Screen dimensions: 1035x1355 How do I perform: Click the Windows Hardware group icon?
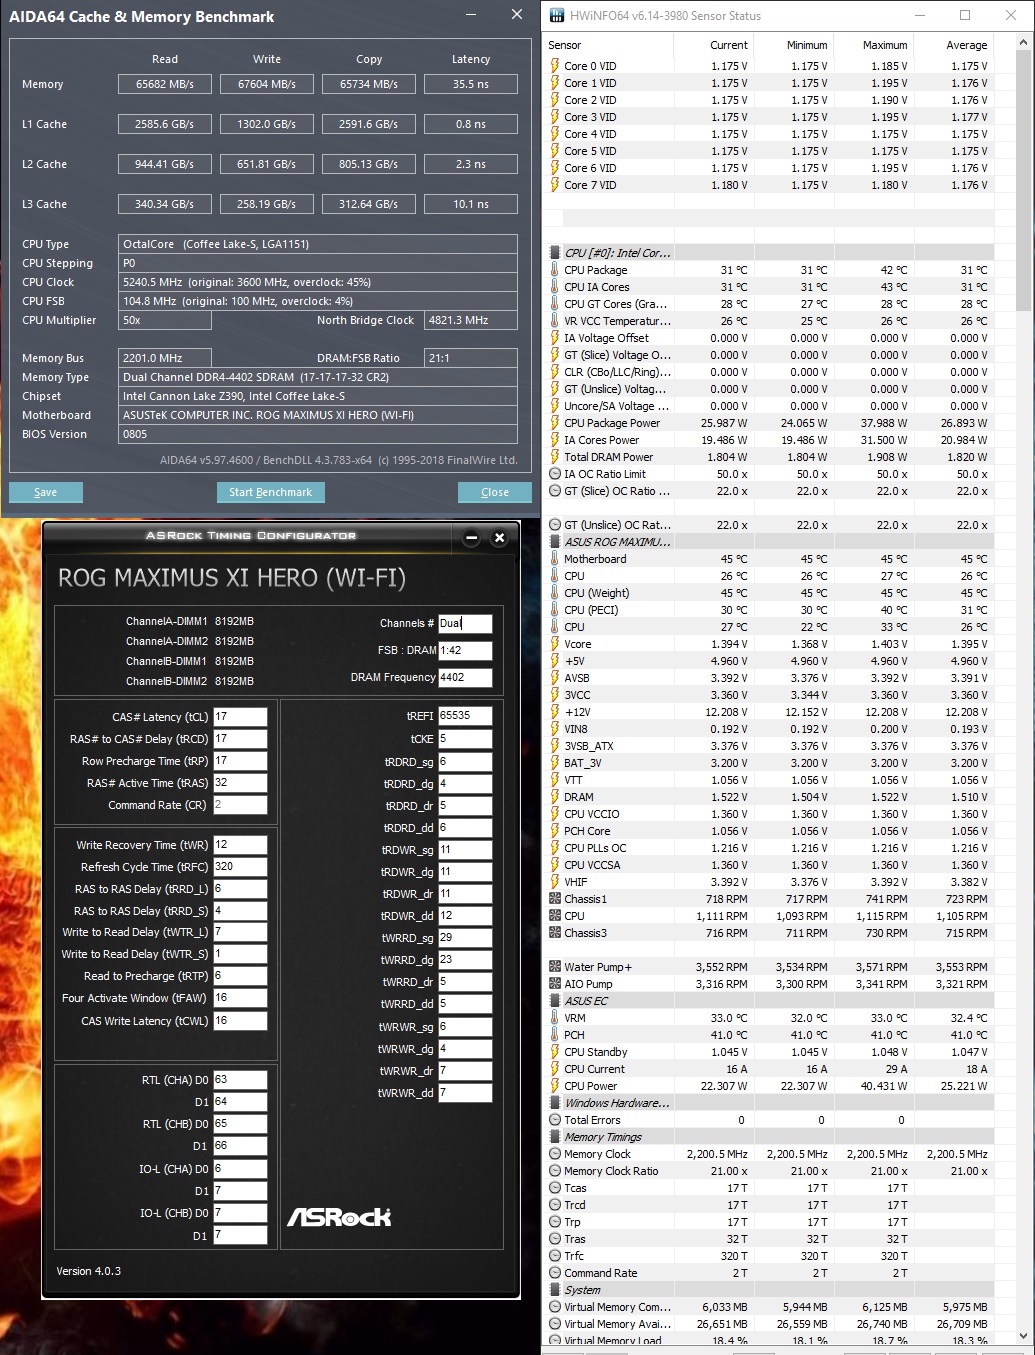tap(555, 1103)
